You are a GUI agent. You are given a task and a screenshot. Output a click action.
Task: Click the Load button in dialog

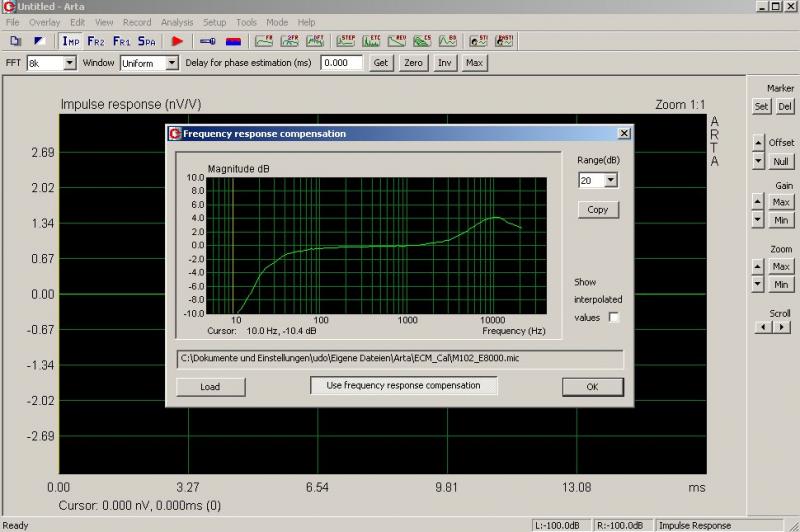click(x=210, y=387)
